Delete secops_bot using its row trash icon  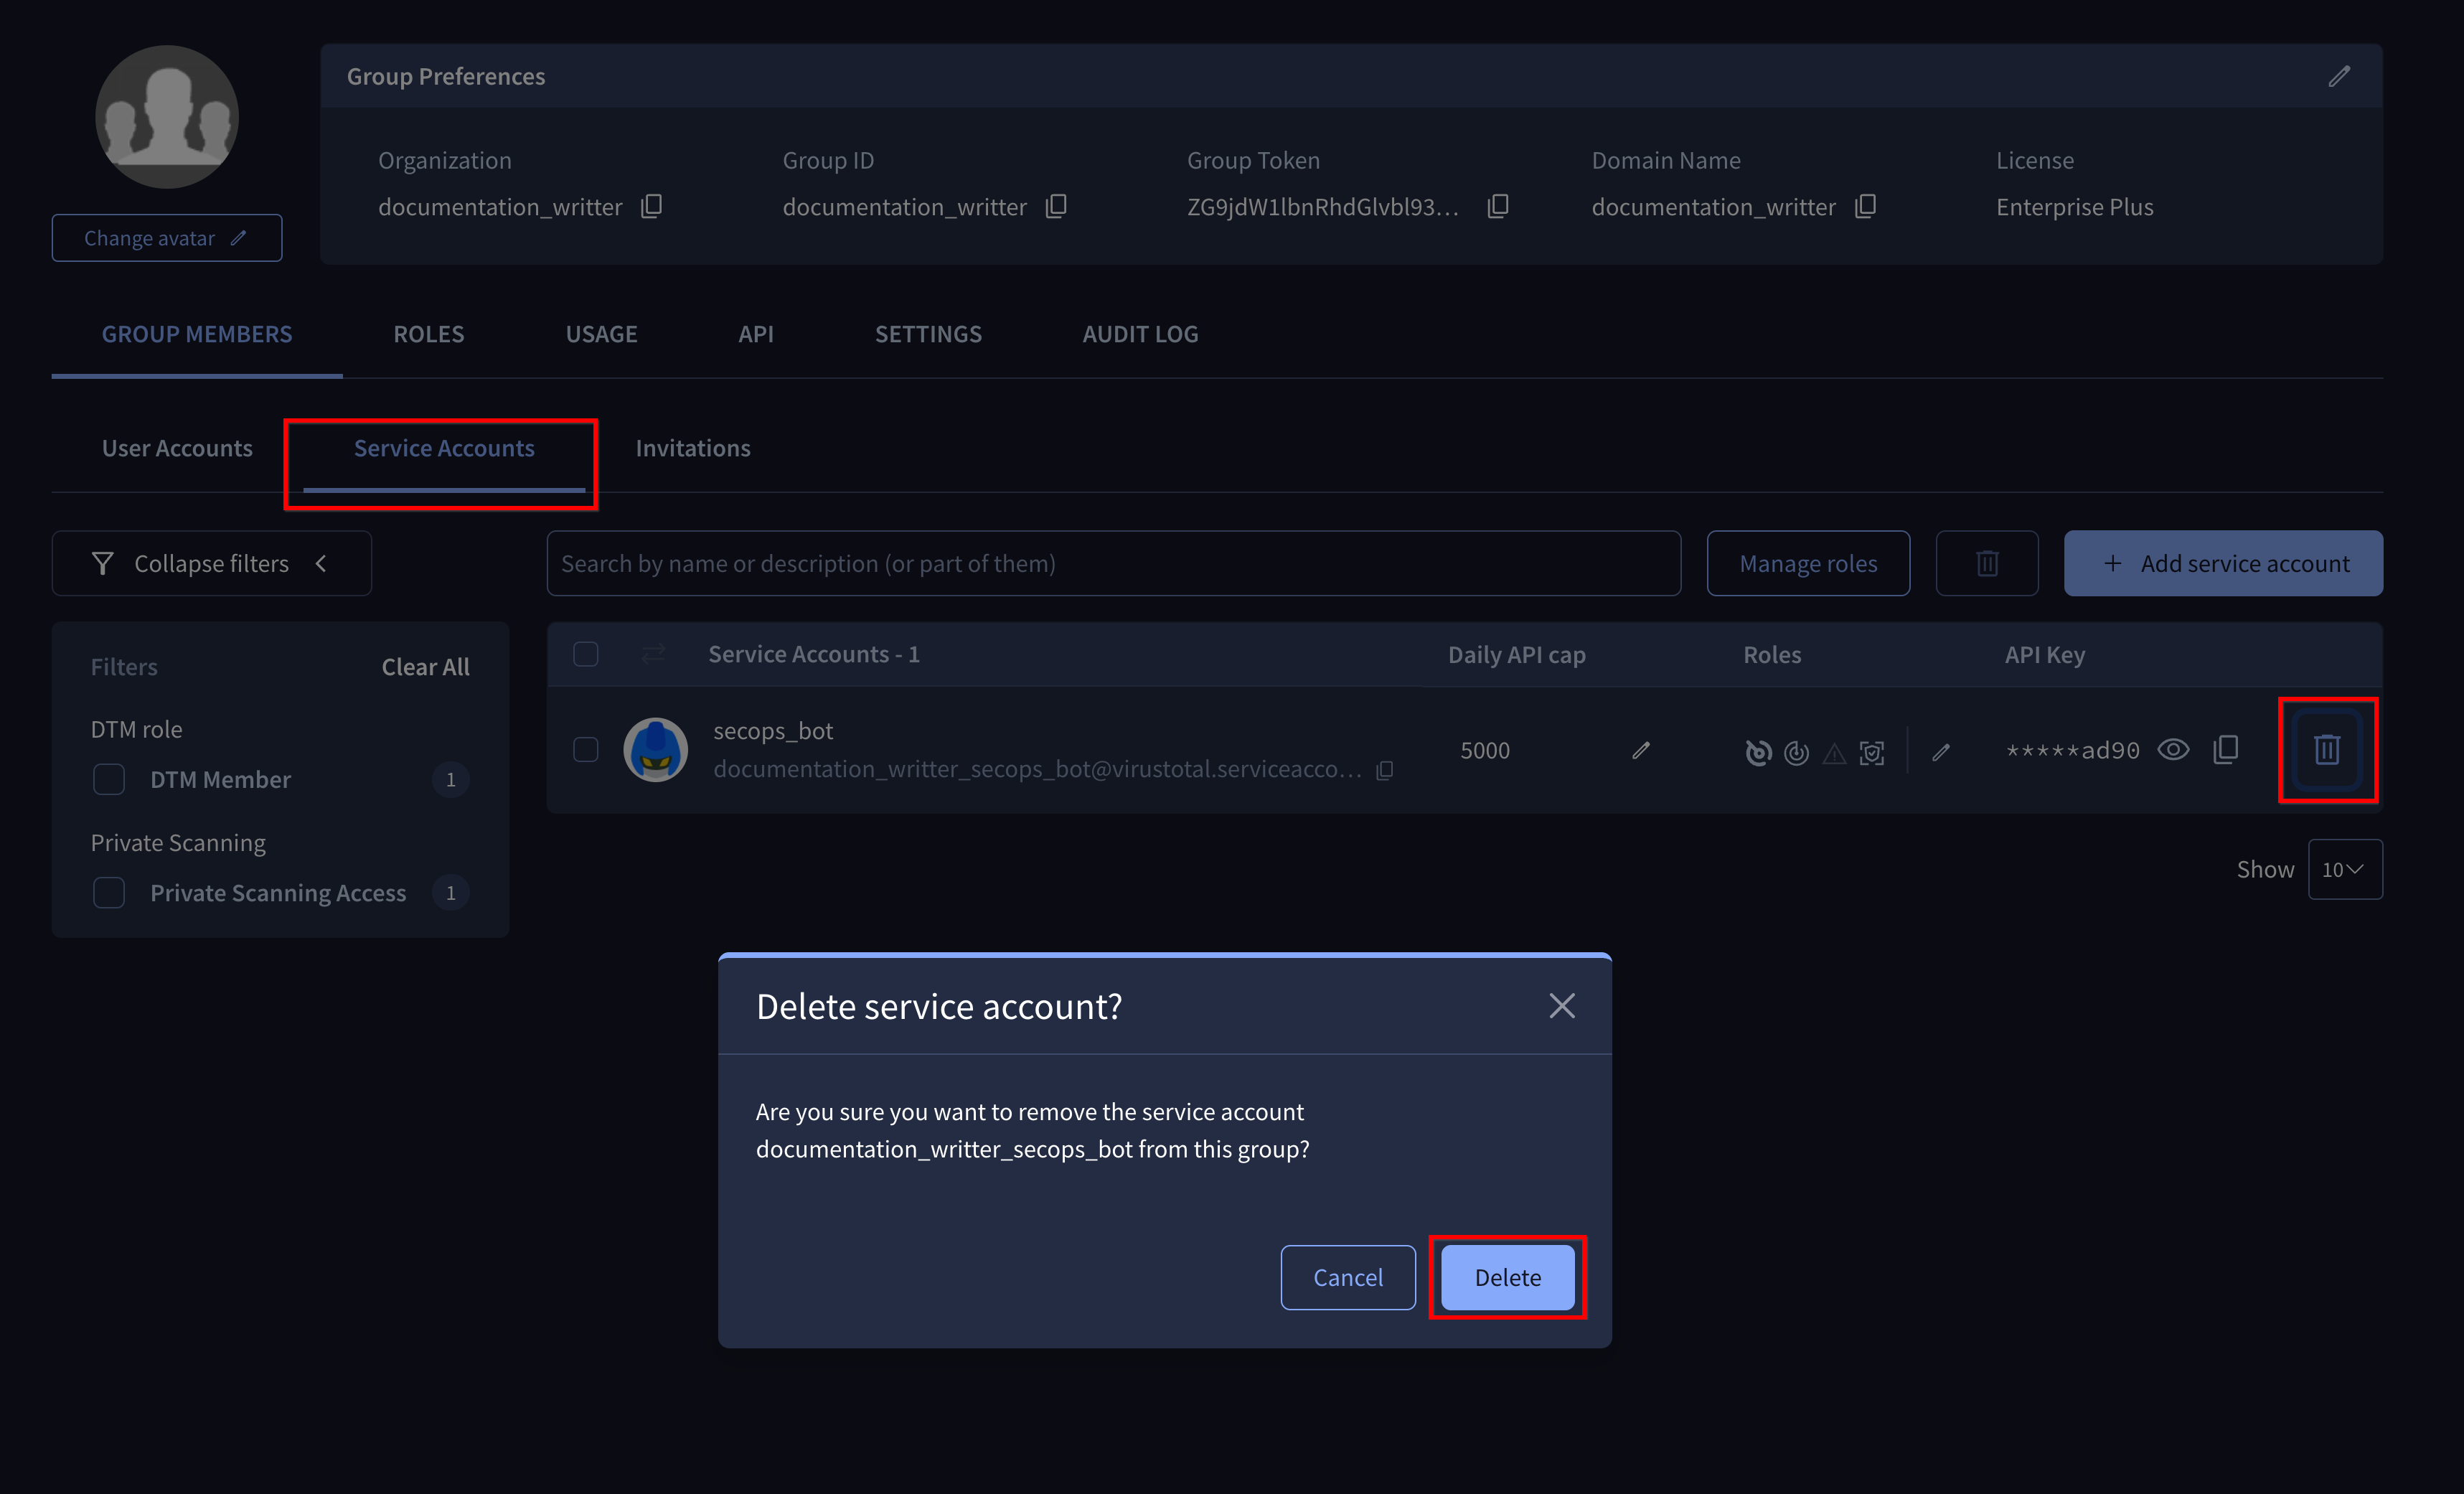2327,749
